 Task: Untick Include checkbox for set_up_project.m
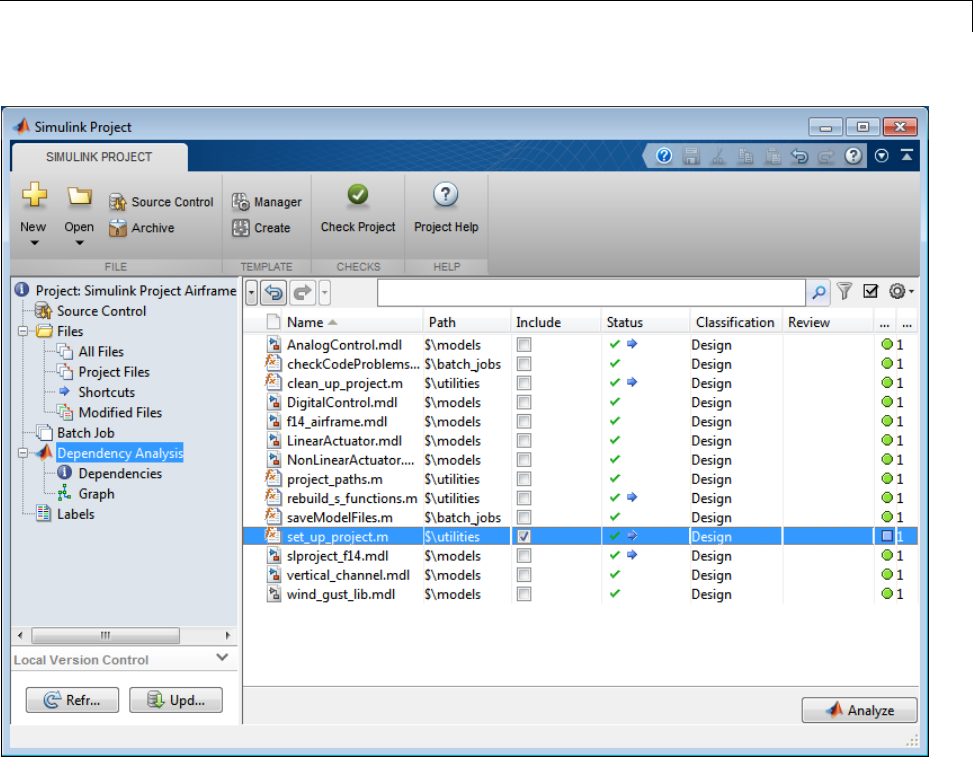point(524,536)
